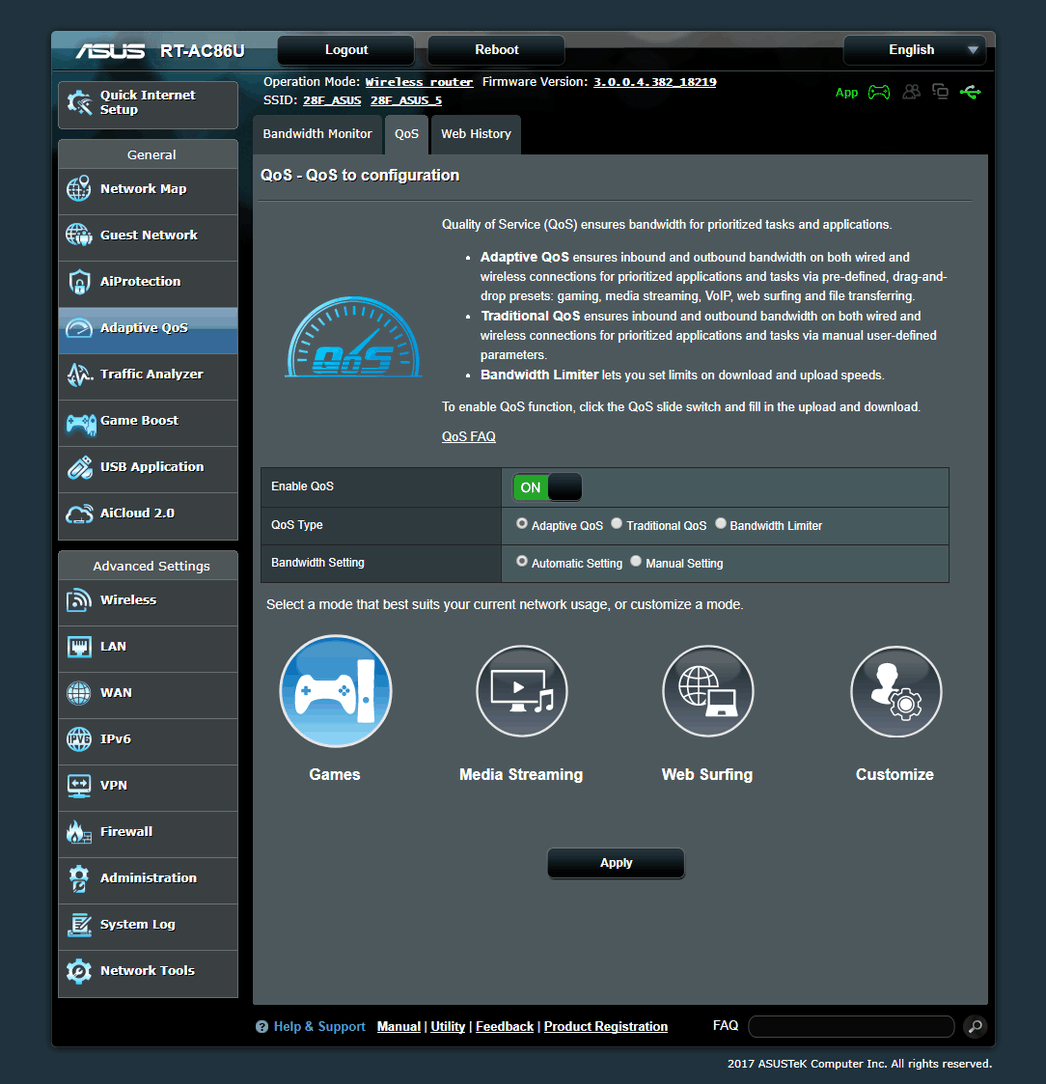This screenshot has height=1084, width=1046.
Task: Switch to the Web History tab
Action: point(476,134)
